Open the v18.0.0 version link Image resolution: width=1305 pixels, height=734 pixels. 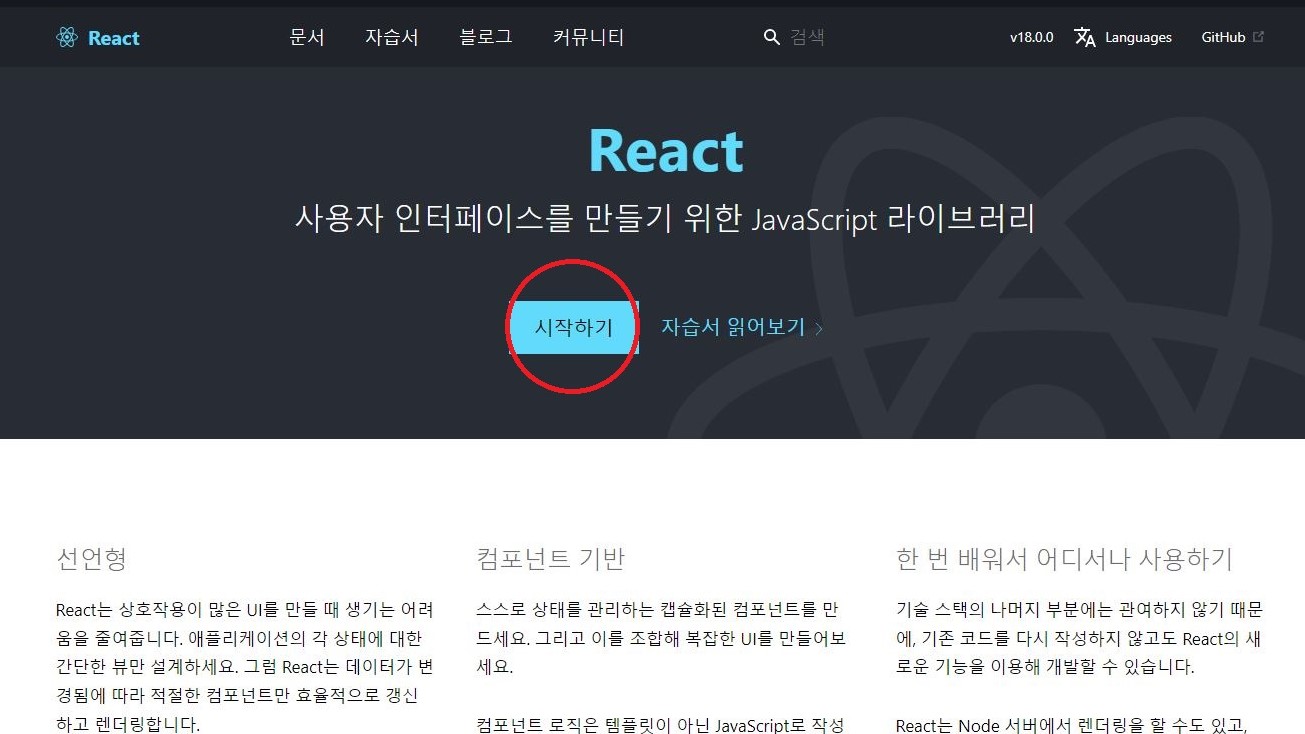pos(1032,38)
